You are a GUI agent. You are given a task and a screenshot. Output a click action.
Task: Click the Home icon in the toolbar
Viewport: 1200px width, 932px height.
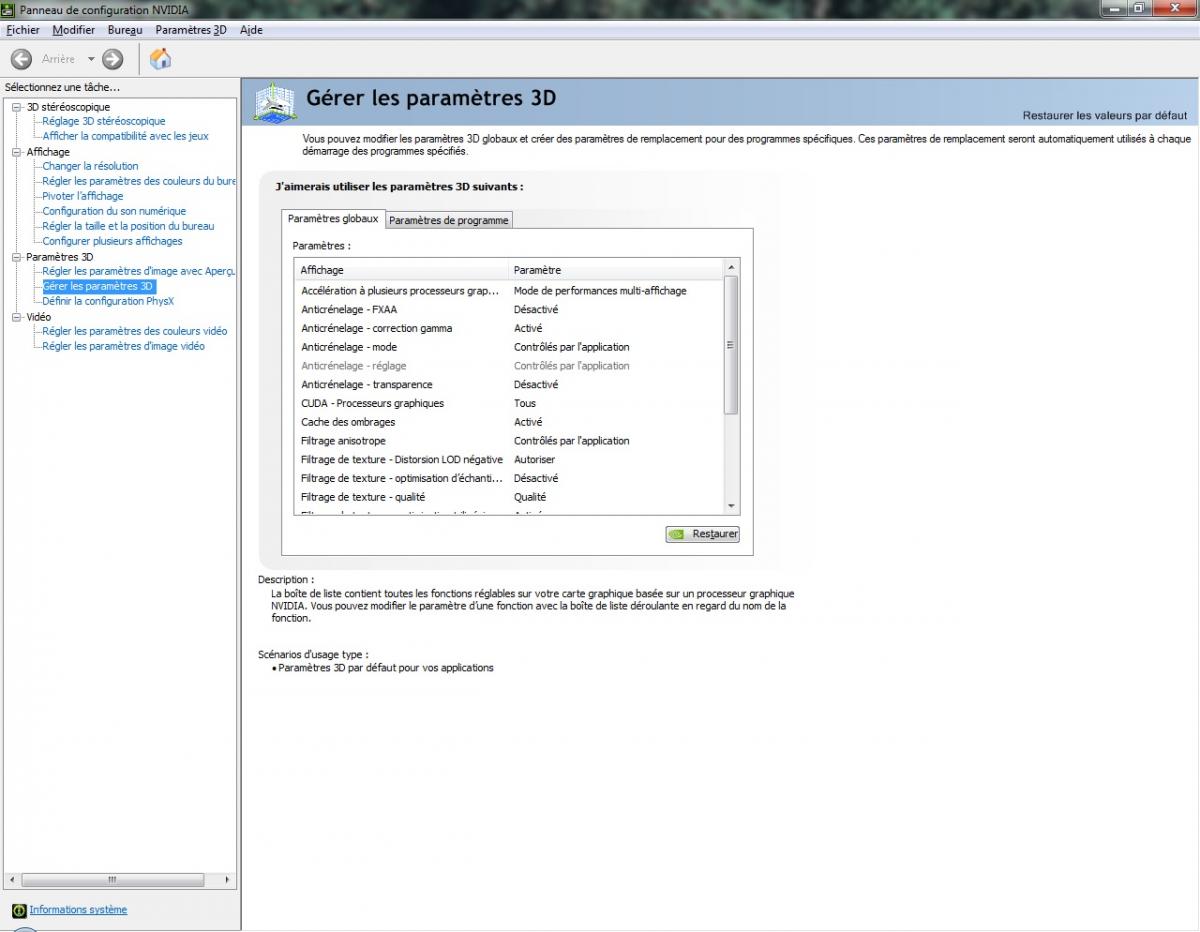click(x=160, y=59)
